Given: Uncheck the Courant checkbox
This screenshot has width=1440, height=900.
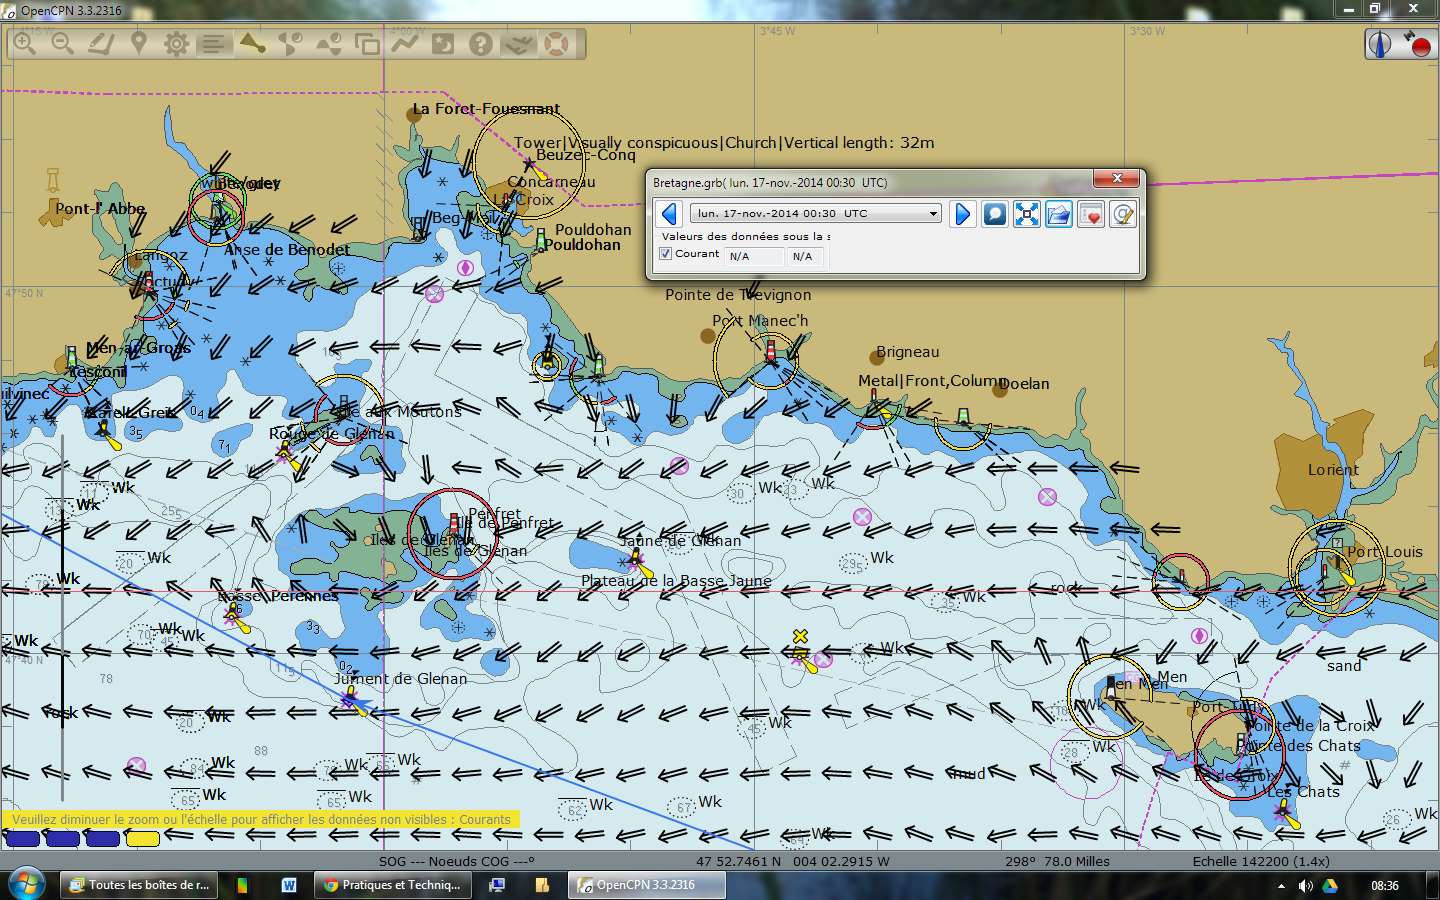Looking at the screenshot, I should (665, 254).
